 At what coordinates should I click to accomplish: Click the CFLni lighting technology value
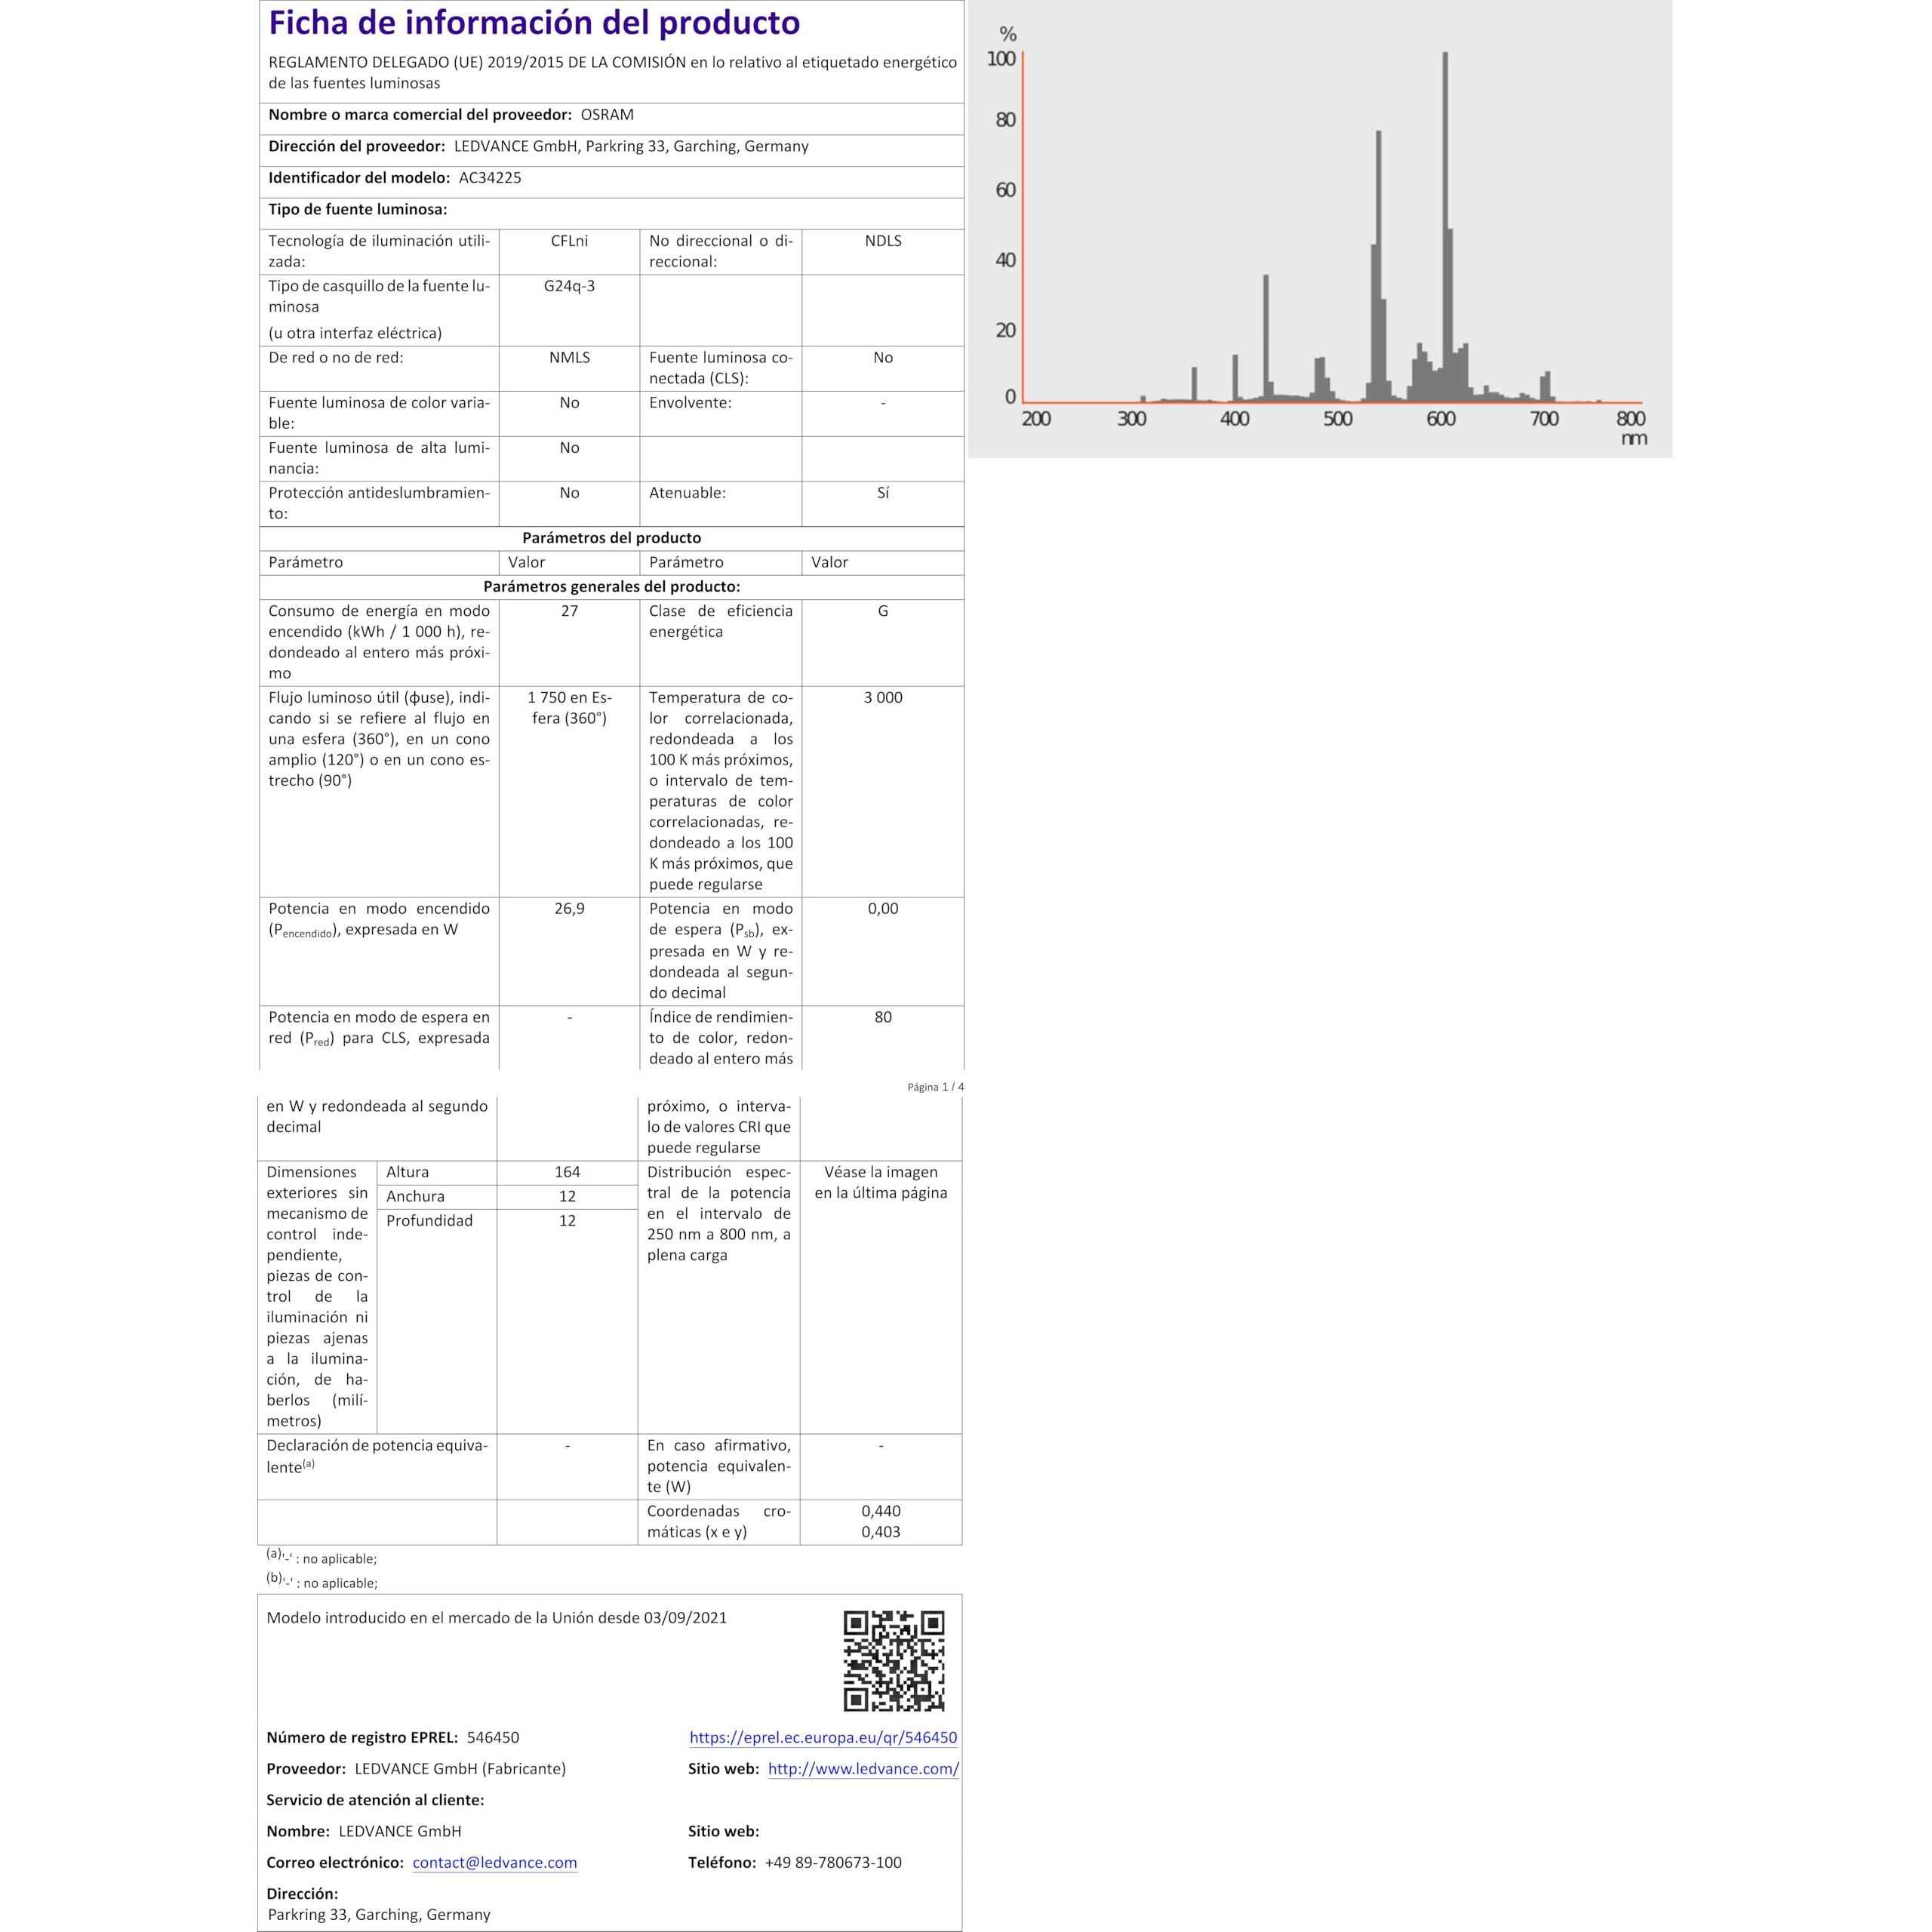[x=569, y=241]
